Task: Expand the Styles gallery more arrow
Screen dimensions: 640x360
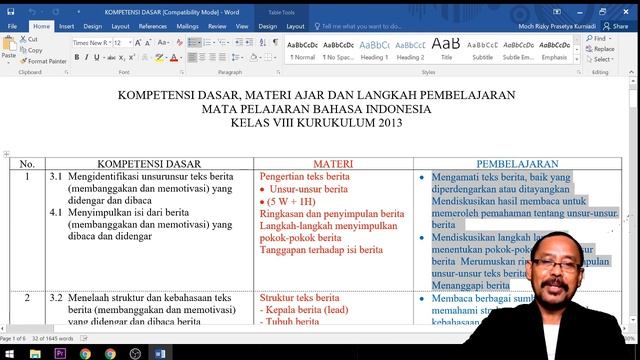Action: point(577,60)
